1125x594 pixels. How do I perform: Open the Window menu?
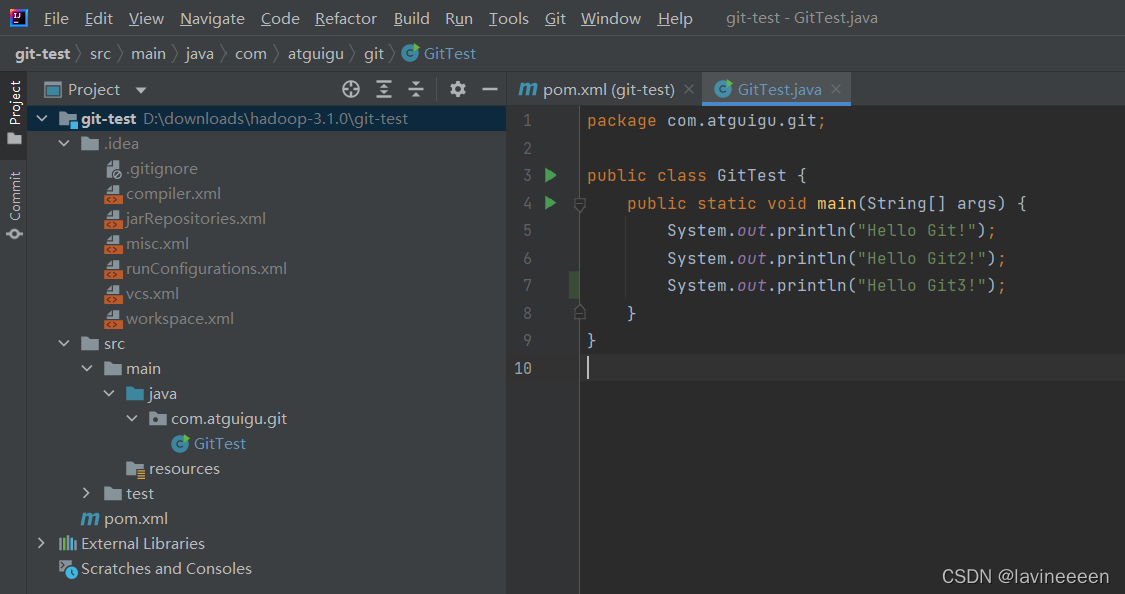point(611,19)
